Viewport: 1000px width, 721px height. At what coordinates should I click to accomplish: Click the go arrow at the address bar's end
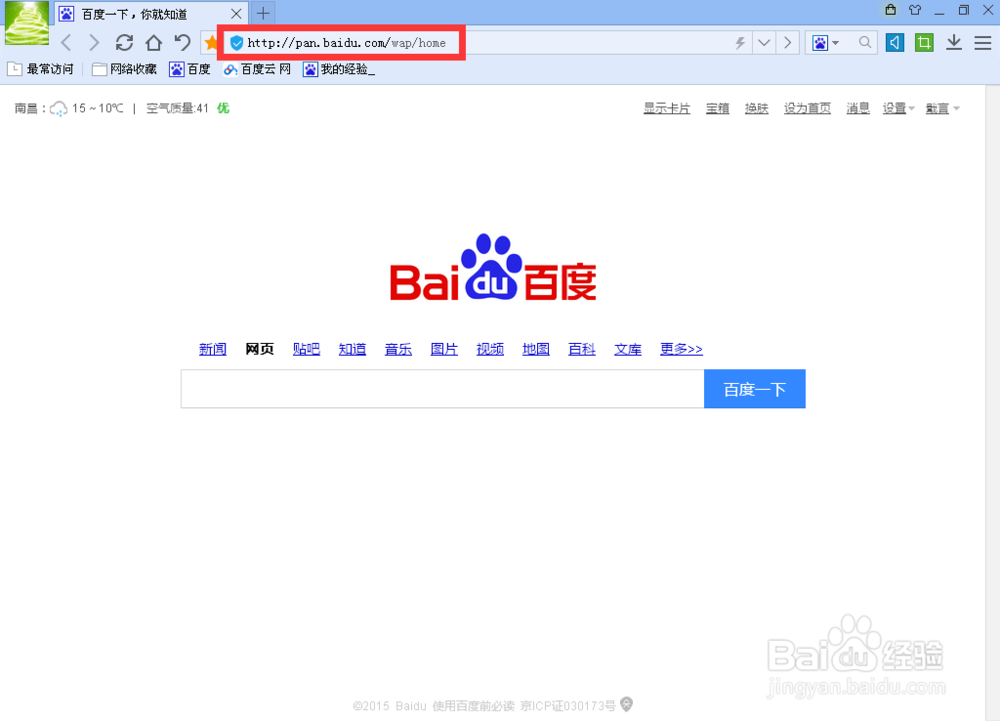(x=788, y=43)
